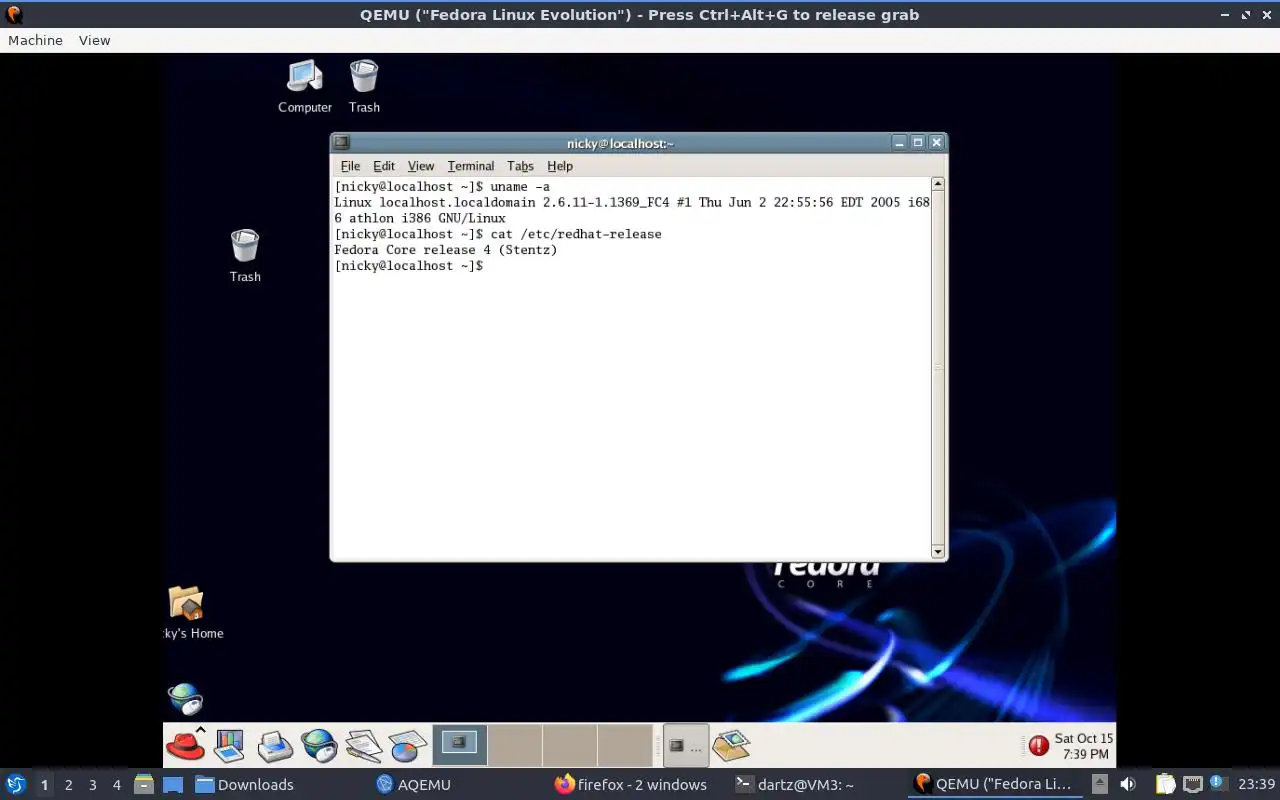Open the terminal window menu icon
The image size is (1280, 800).
coord(341,143)
